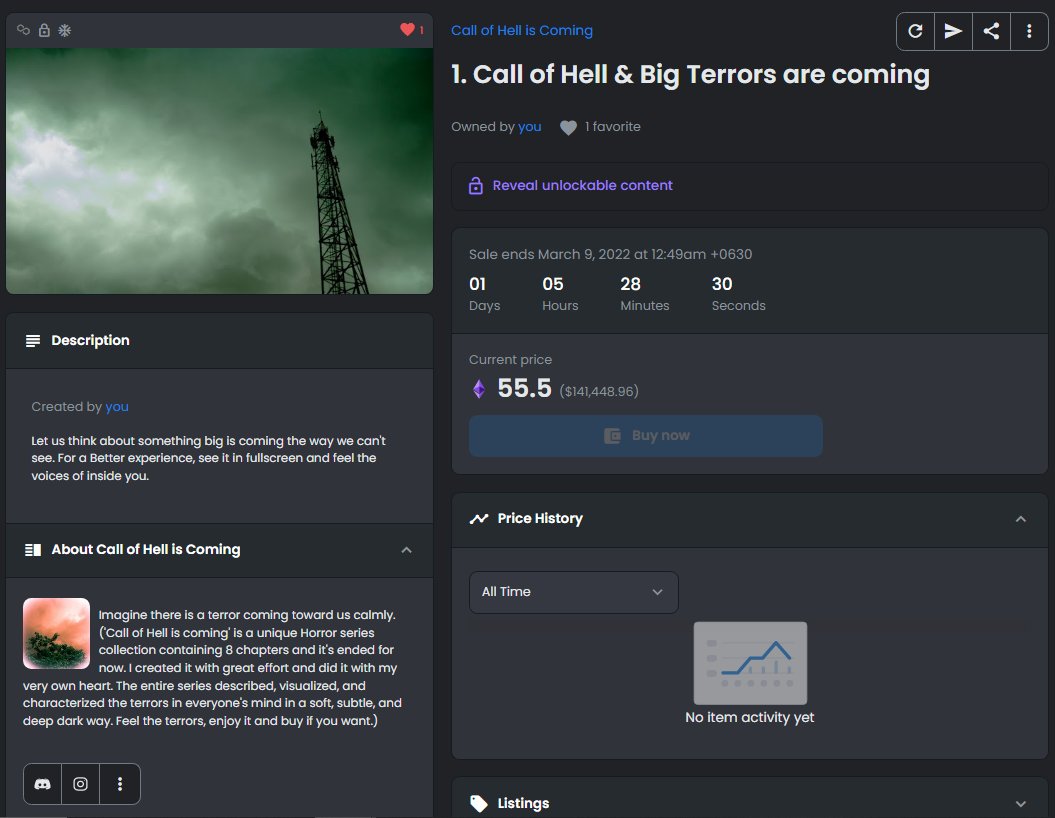Expand the Listings panel
1055x818 pixels.
point(1021,804)
